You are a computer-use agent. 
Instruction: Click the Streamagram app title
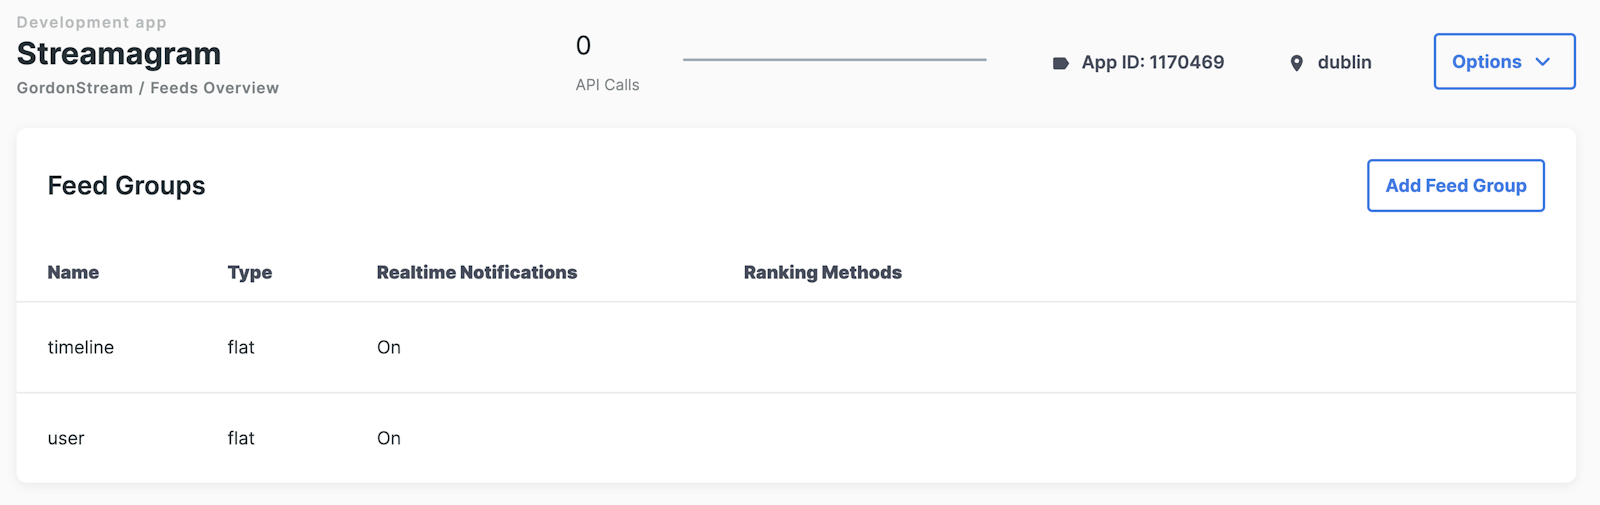[119, 54]
